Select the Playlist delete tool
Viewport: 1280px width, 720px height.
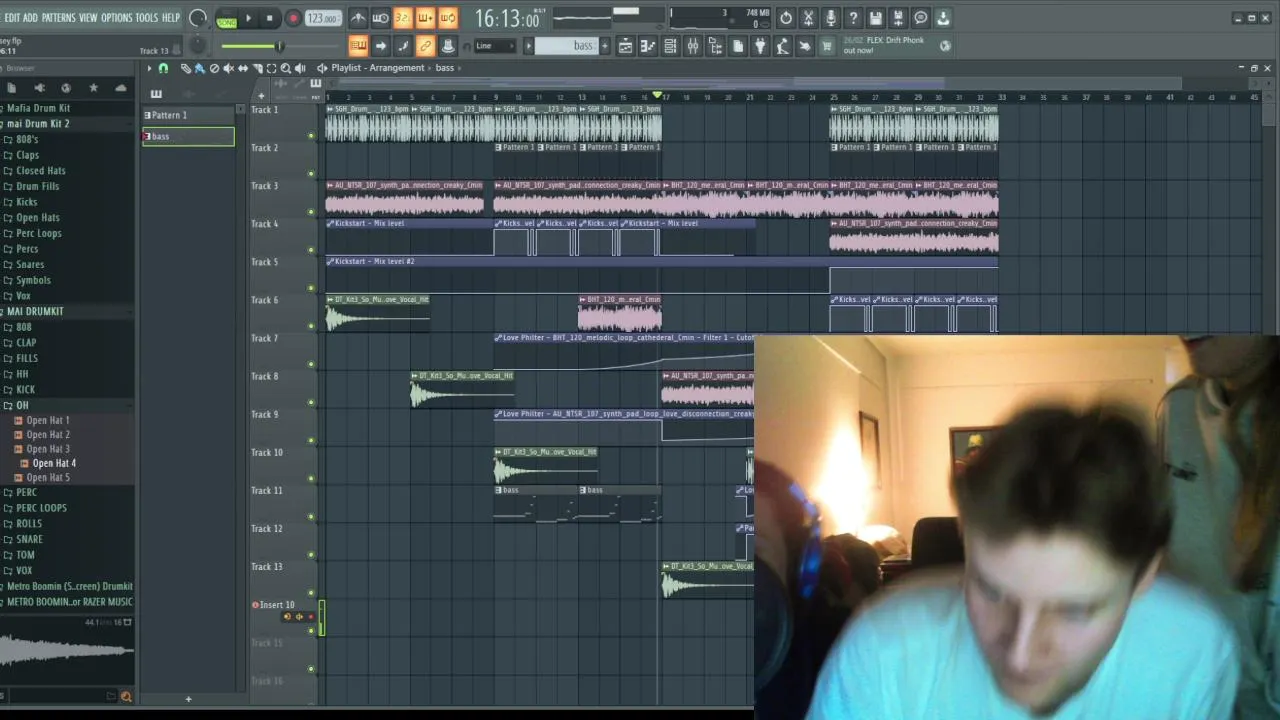(x=214, y=68)
